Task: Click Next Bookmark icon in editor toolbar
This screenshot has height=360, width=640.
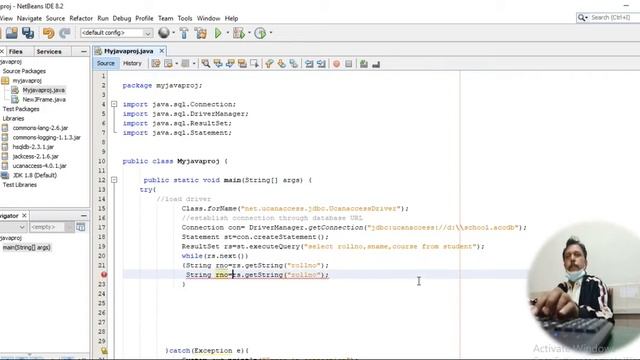Action: pos(281,64)
